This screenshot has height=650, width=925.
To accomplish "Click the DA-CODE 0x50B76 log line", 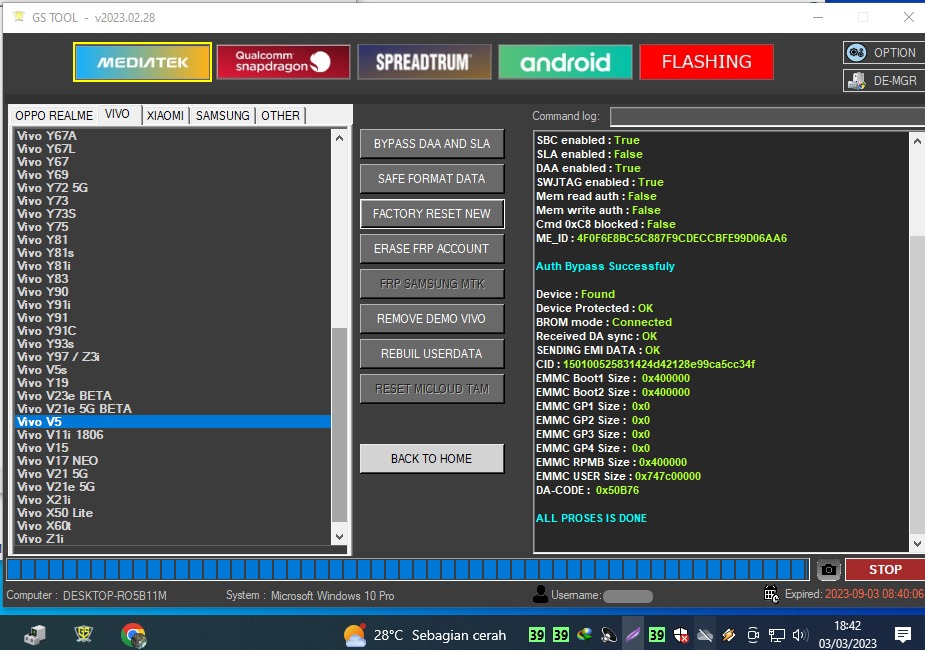I will [x=587, y=490].
